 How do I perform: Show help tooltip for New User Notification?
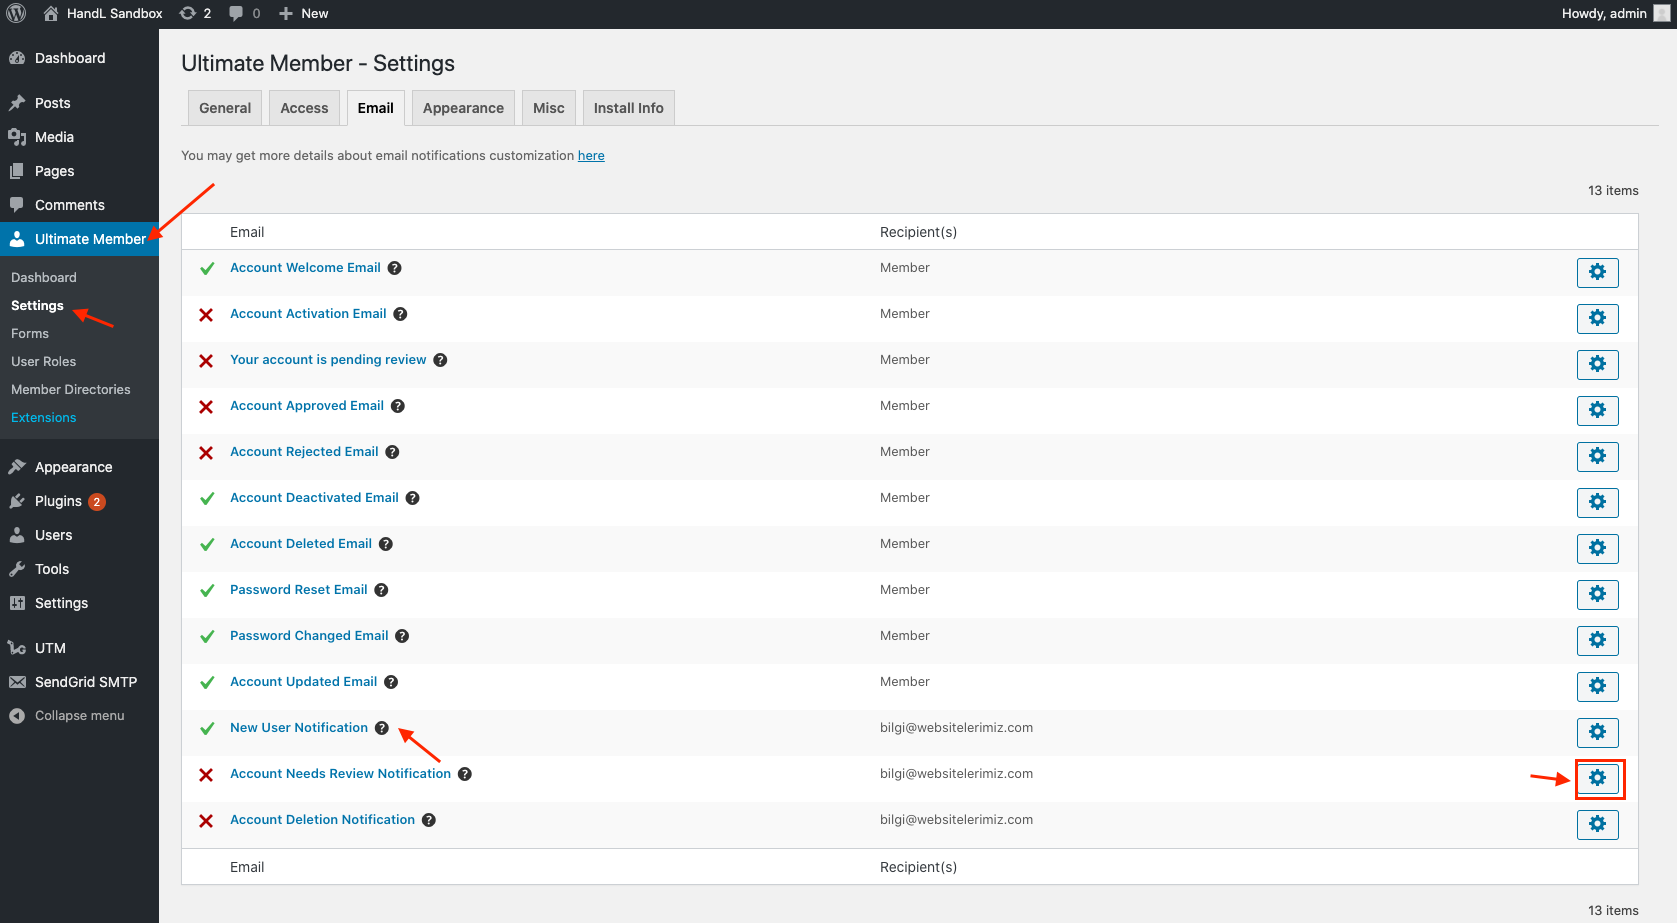coord(382,728)
